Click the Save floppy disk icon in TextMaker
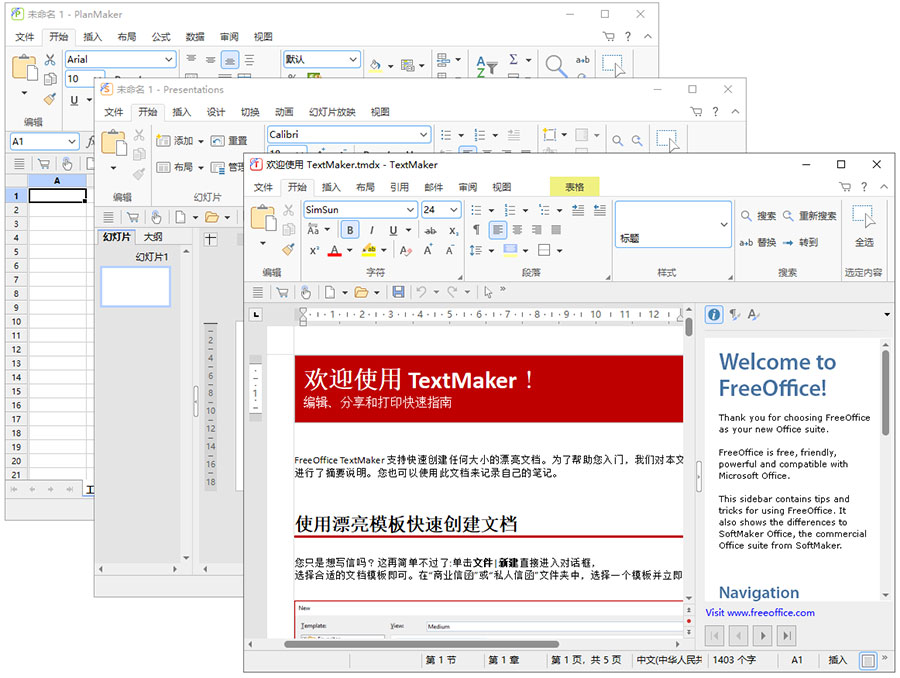This screenshot has width=900, height=678. (x=398, y=292)
